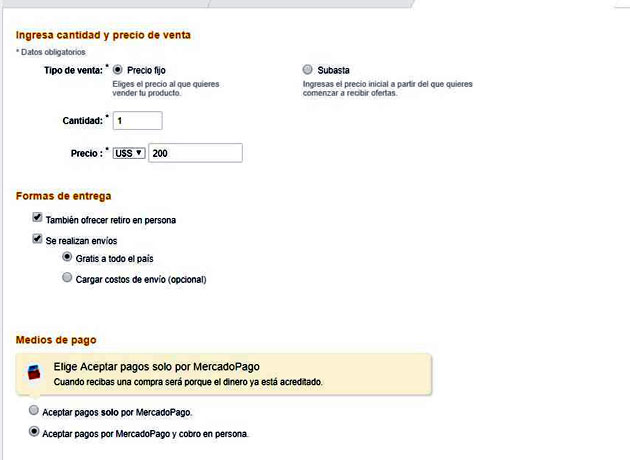Pick MercadoPago y cobro en persona option

35,432
